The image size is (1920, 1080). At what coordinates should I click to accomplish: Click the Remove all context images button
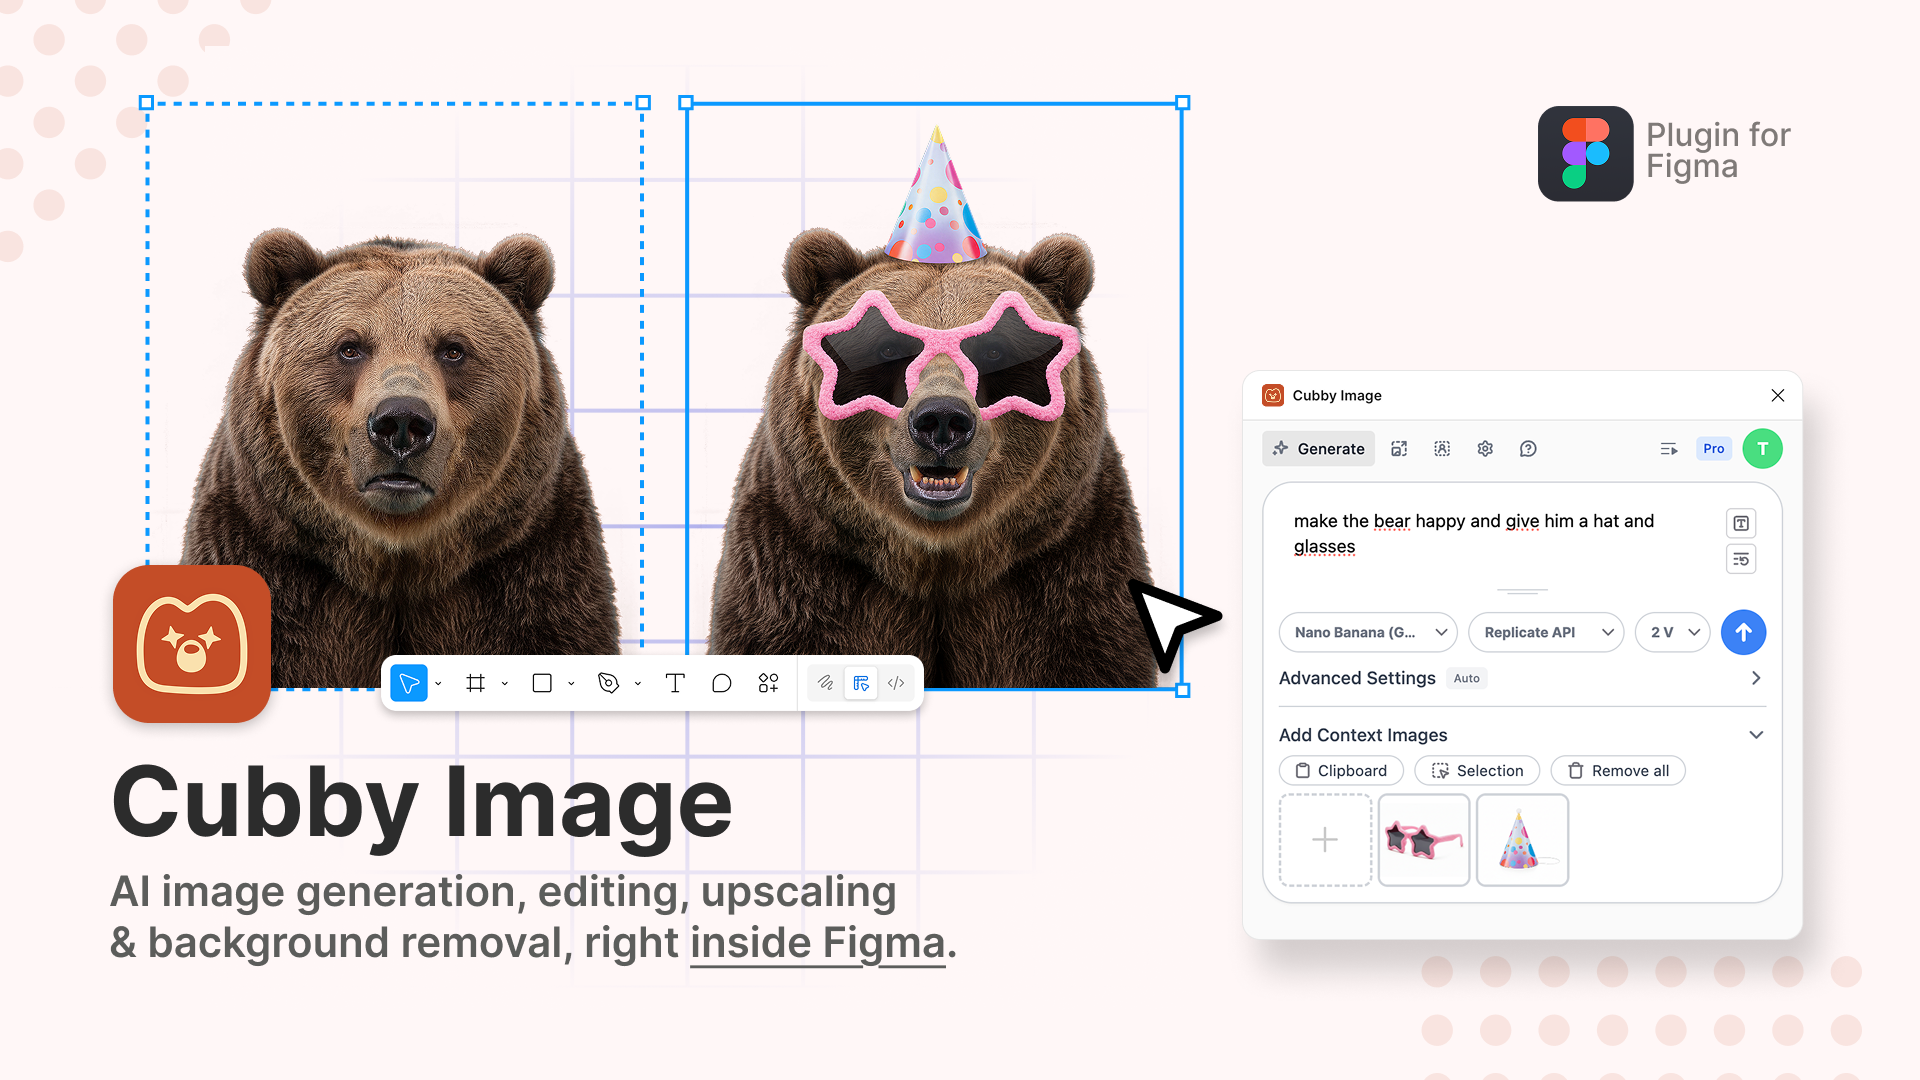pos(1618,770)
